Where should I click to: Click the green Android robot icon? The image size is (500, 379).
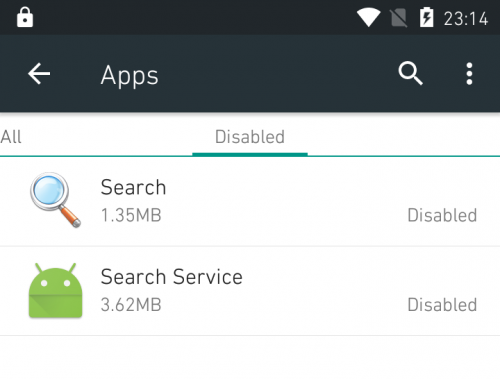pos(55,290)
